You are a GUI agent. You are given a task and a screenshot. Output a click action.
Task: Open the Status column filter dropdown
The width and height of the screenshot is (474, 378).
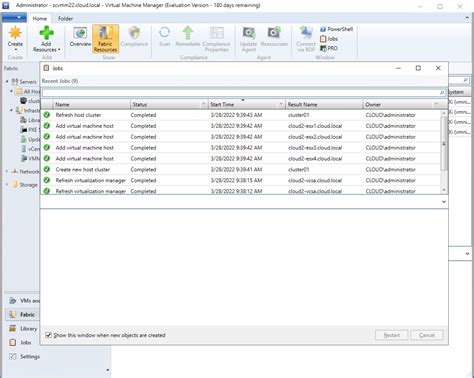click(204, 105)
